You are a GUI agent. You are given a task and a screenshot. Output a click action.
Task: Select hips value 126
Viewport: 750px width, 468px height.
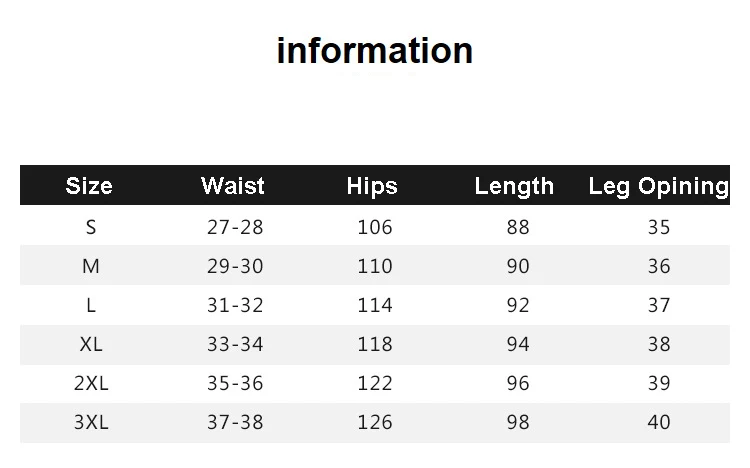point(375,423)
